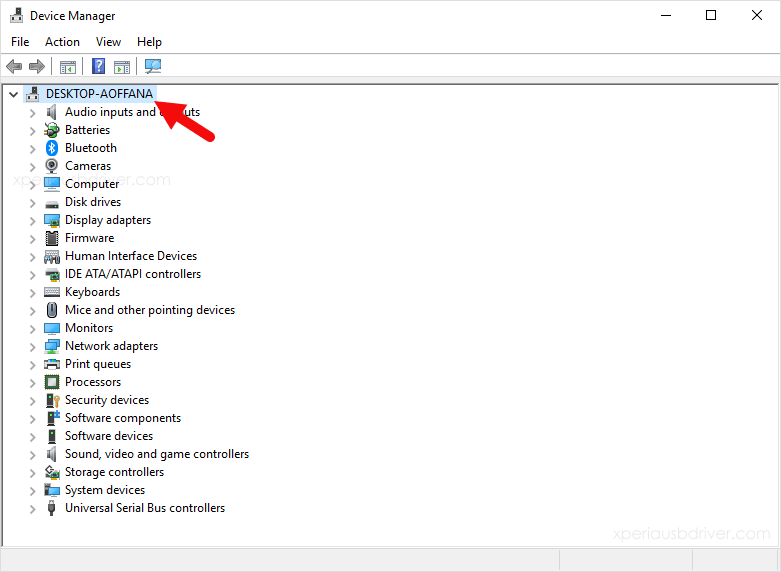The height and width of the screenshot is (572, 781).
Task: Select the Software components label
Action: (x=123, y=418)
